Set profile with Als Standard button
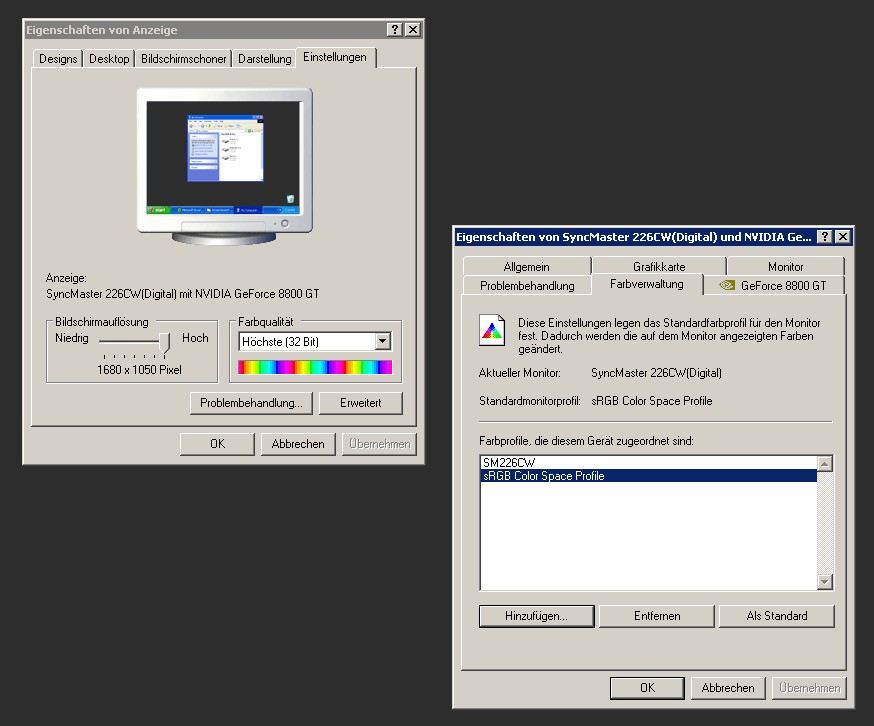 (x=776, y=616)
